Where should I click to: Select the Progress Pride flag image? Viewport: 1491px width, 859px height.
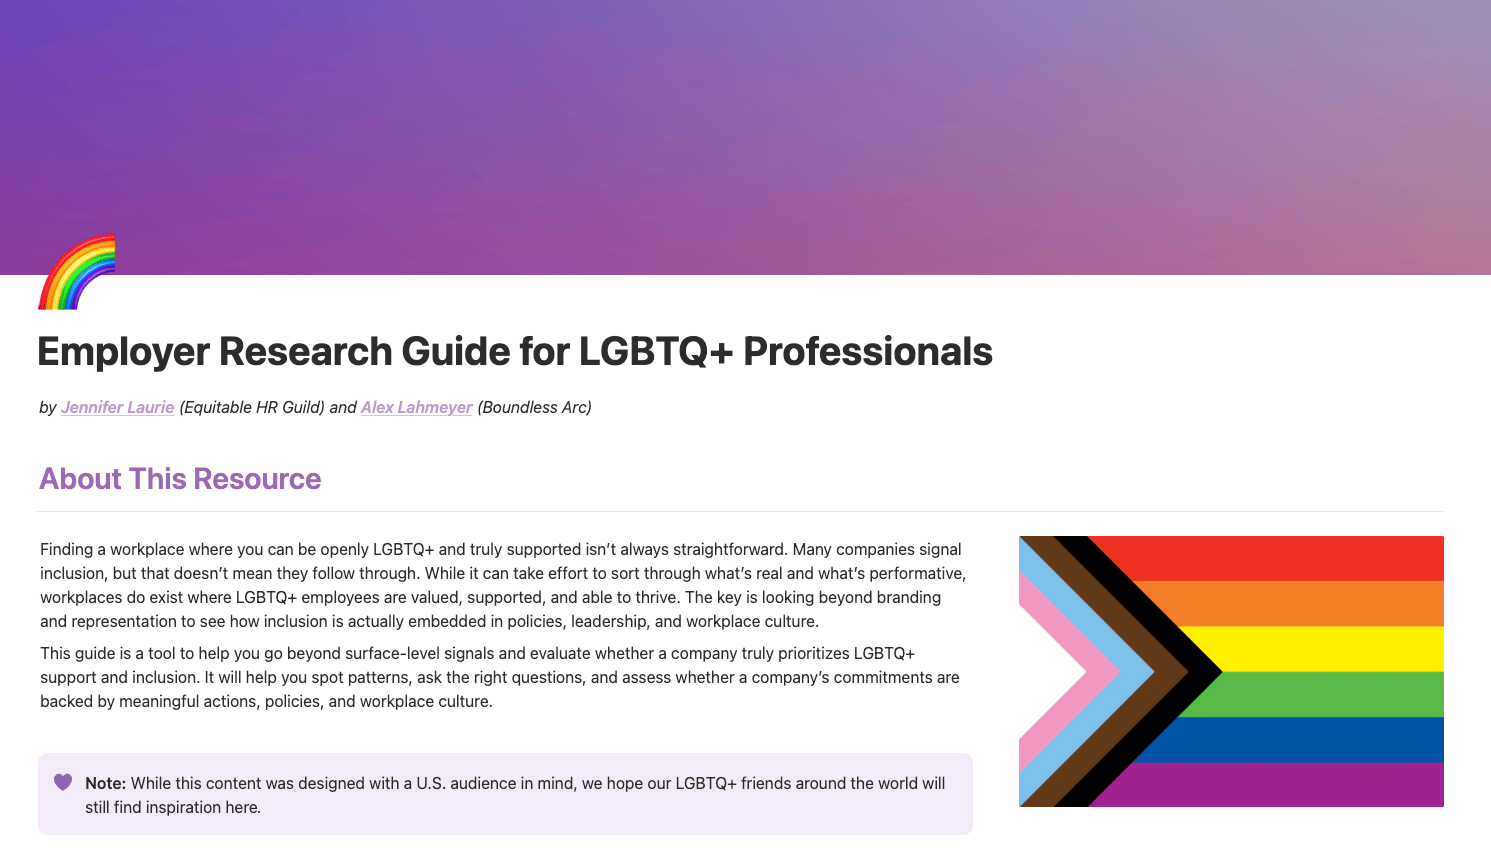(x=1230, y=672)
